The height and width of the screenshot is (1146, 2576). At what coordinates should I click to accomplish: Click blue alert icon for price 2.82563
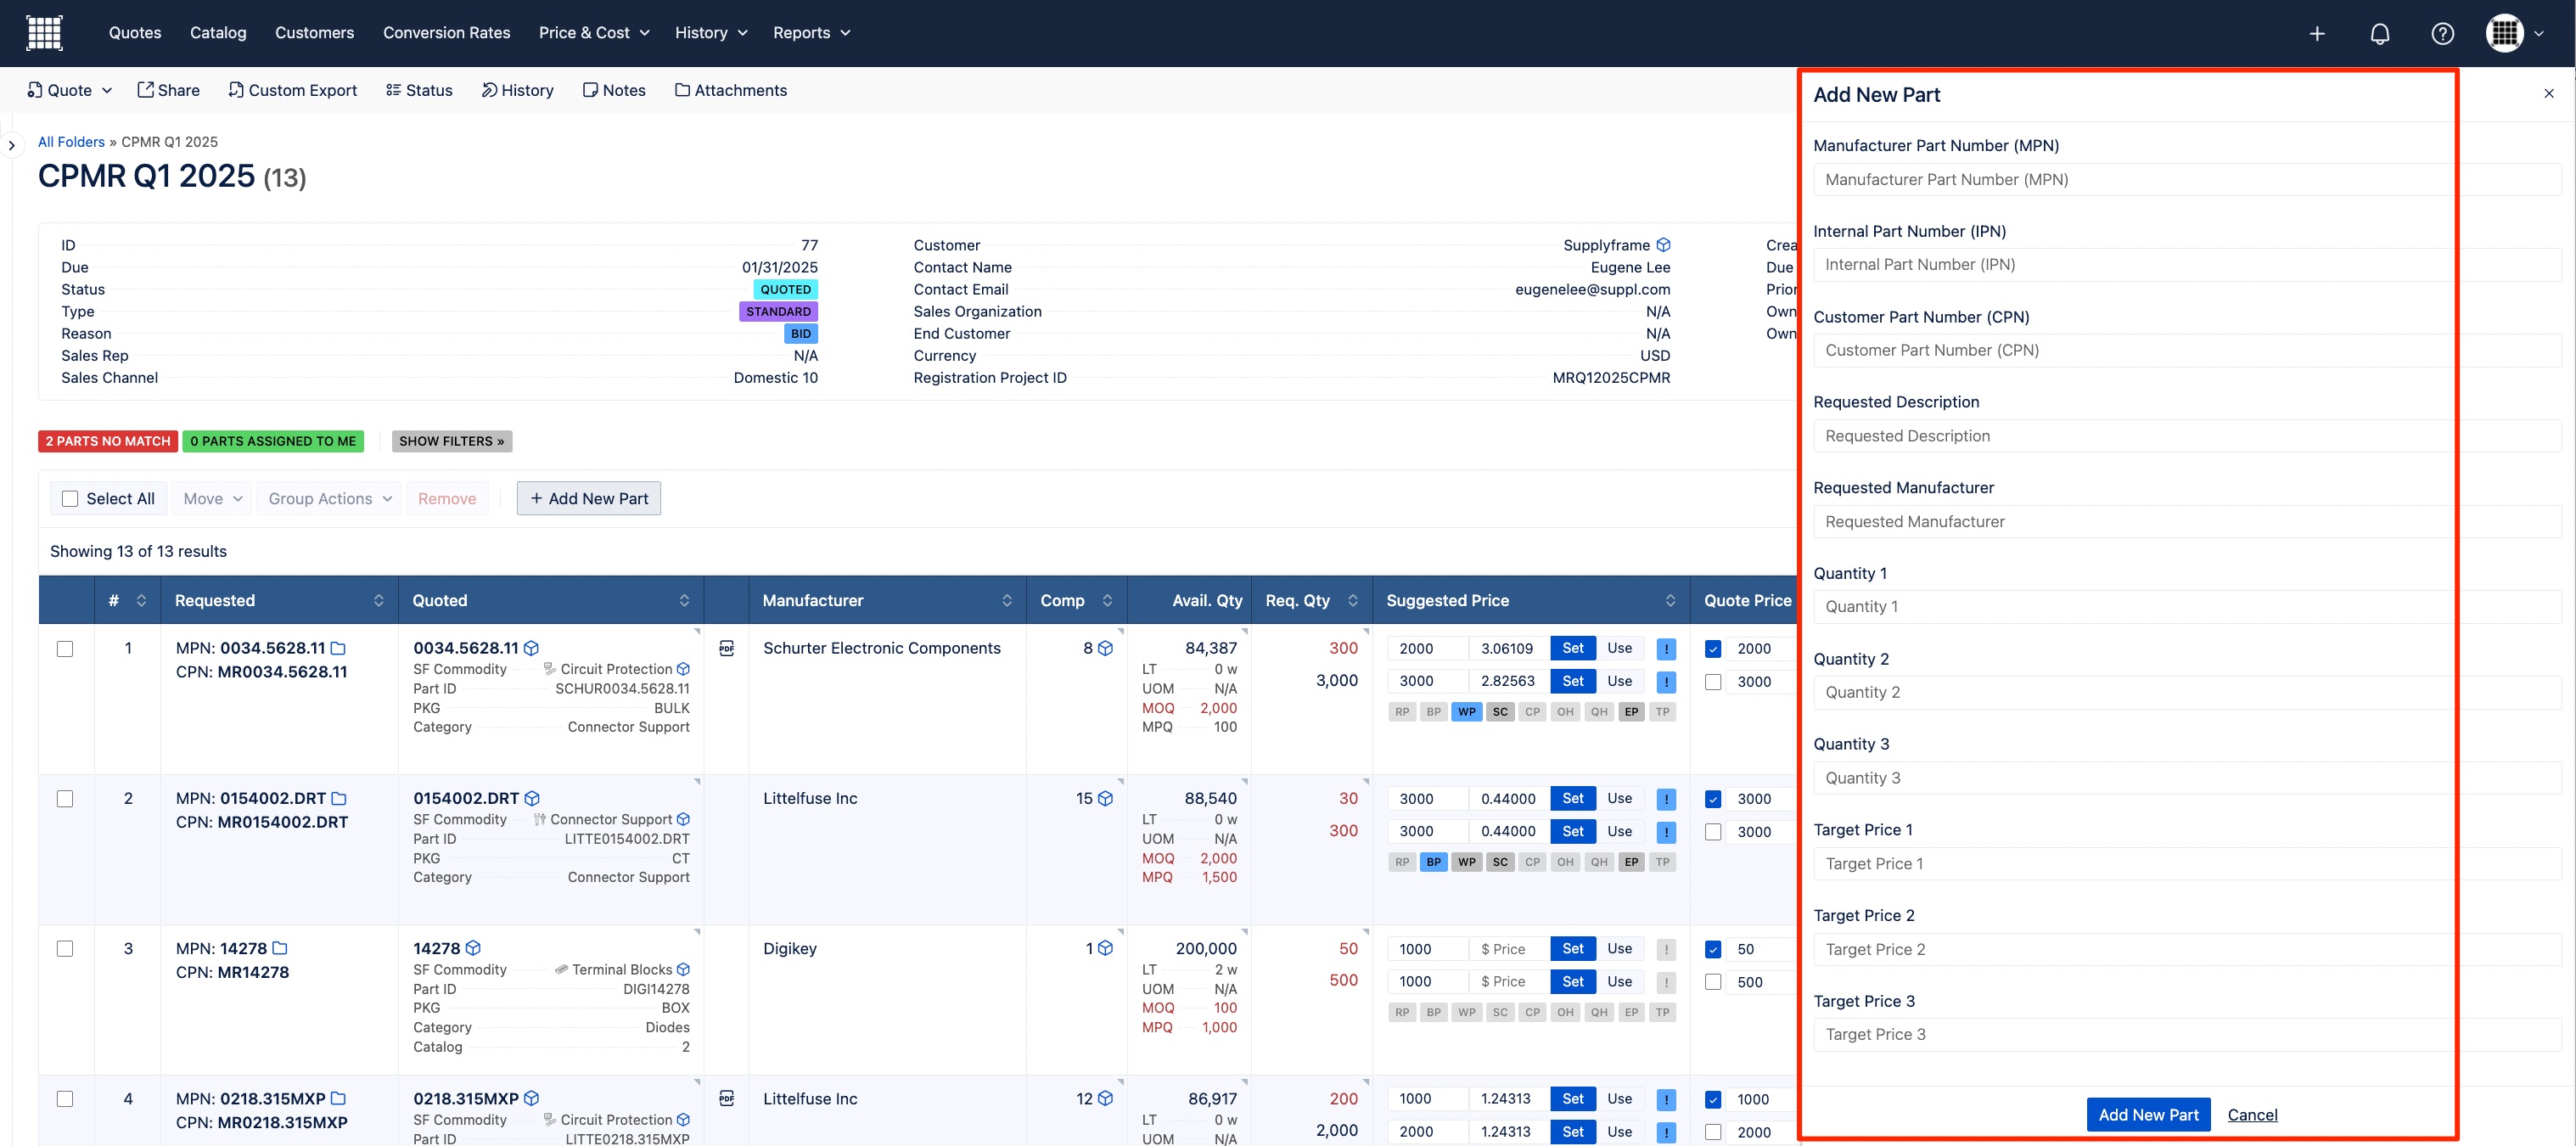[1666, 682]
